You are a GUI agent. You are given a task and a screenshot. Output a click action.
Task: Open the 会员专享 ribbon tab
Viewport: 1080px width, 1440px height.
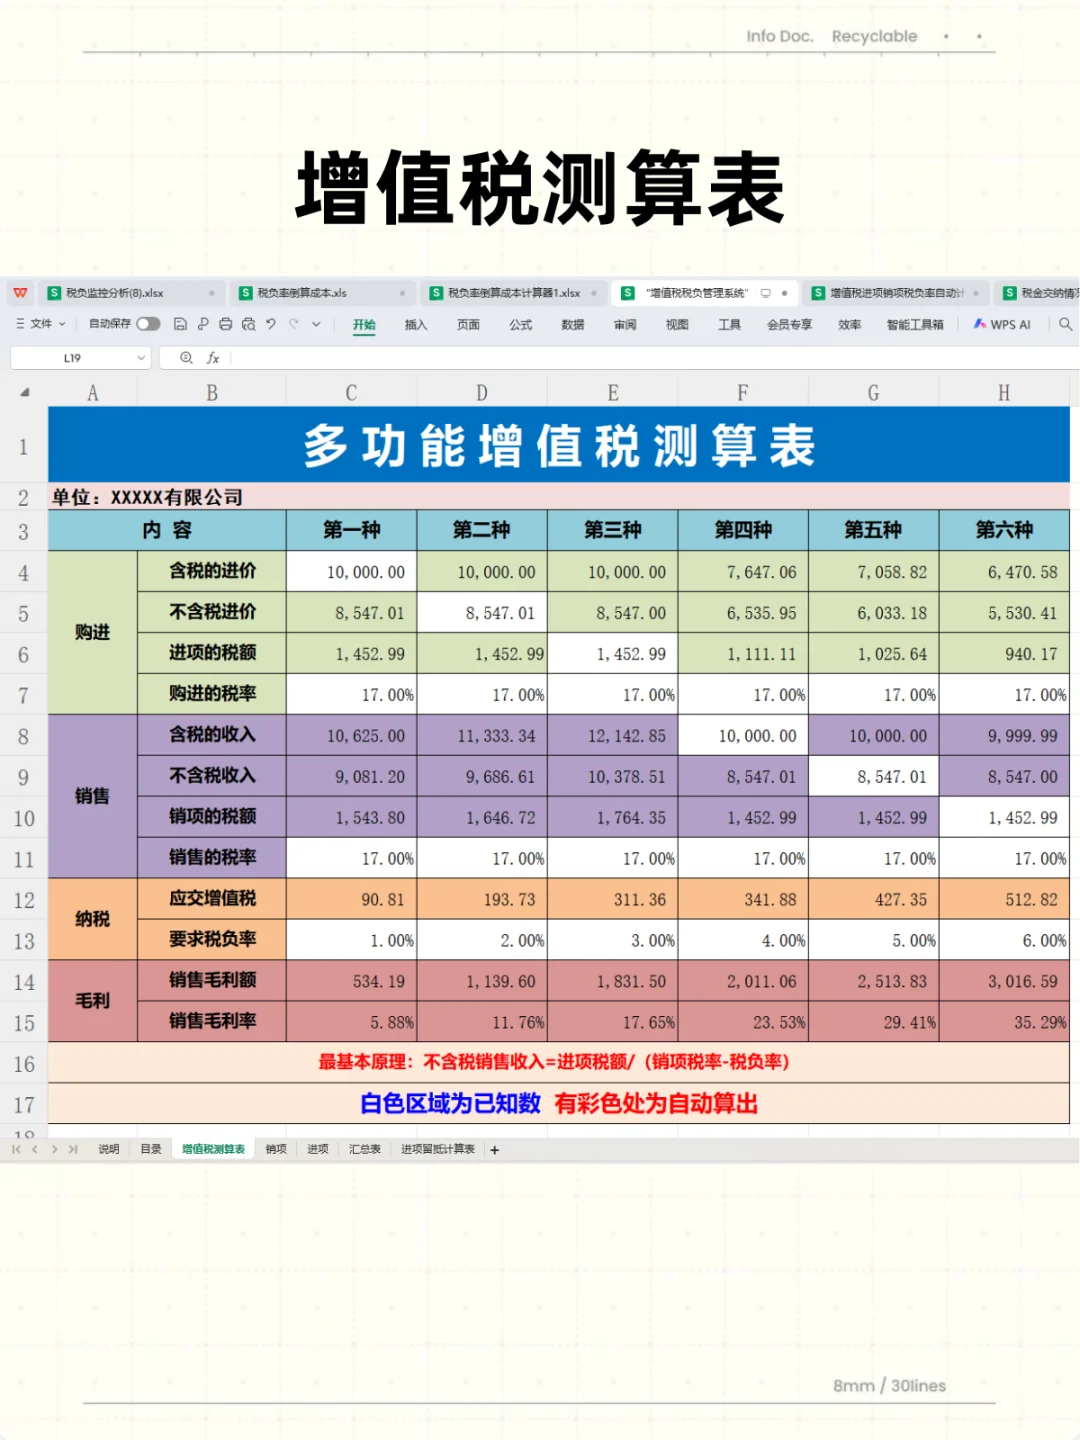coord(789,325)
